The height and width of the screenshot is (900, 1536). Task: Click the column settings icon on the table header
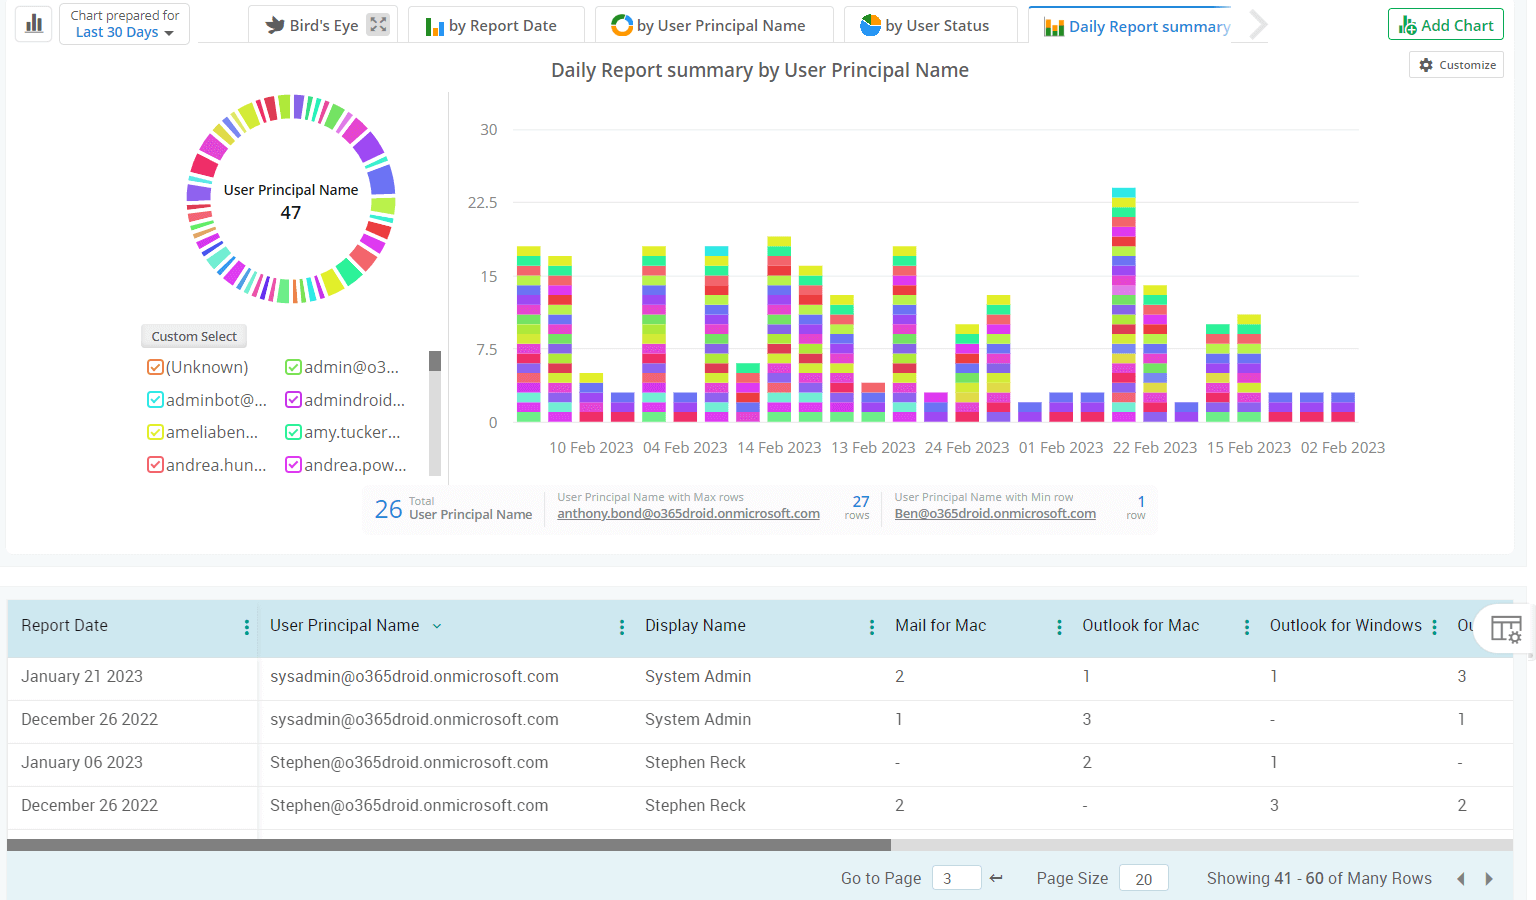coord(1506,629)
